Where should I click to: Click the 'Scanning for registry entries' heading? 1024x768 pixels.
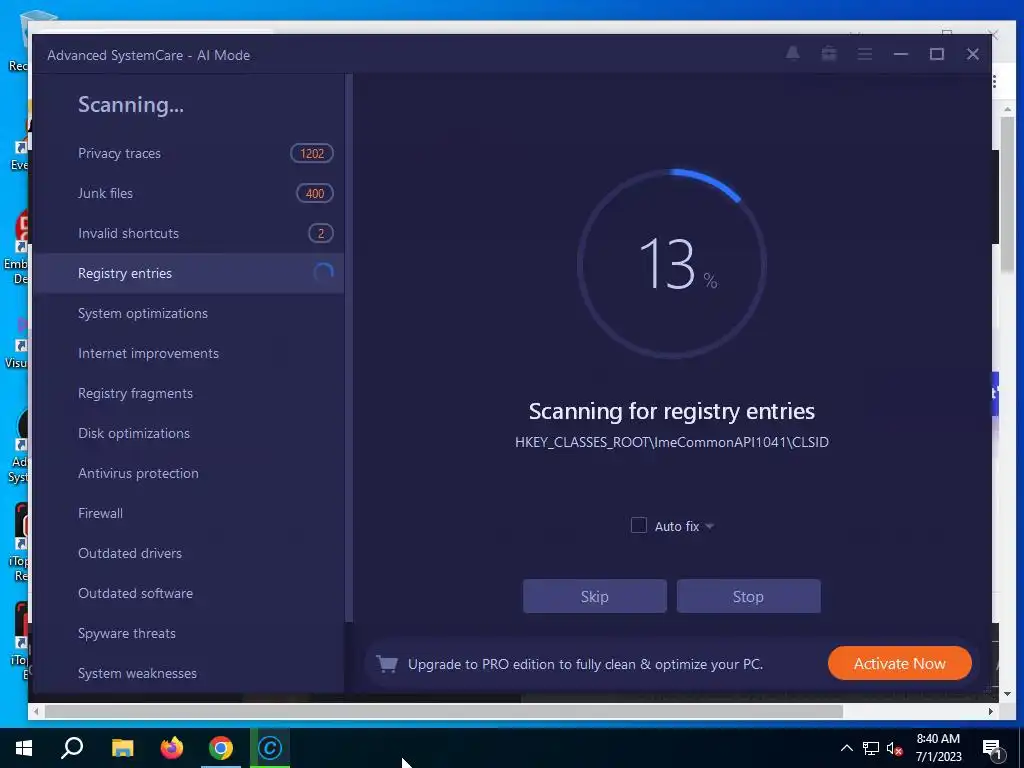click(x=672, y=411)
